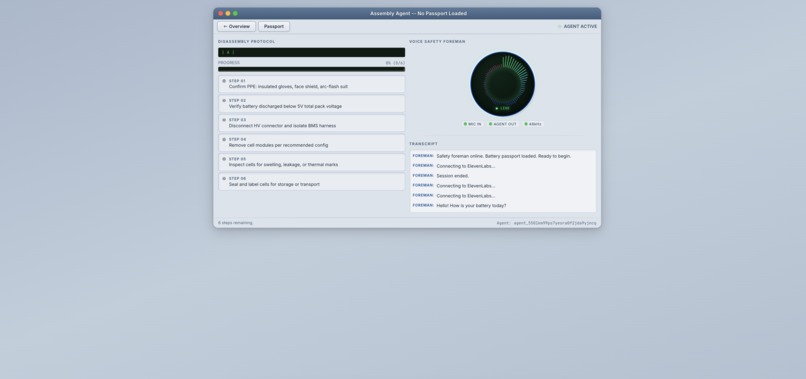Click the TRANSCRIPT section heading

[424, 144]
